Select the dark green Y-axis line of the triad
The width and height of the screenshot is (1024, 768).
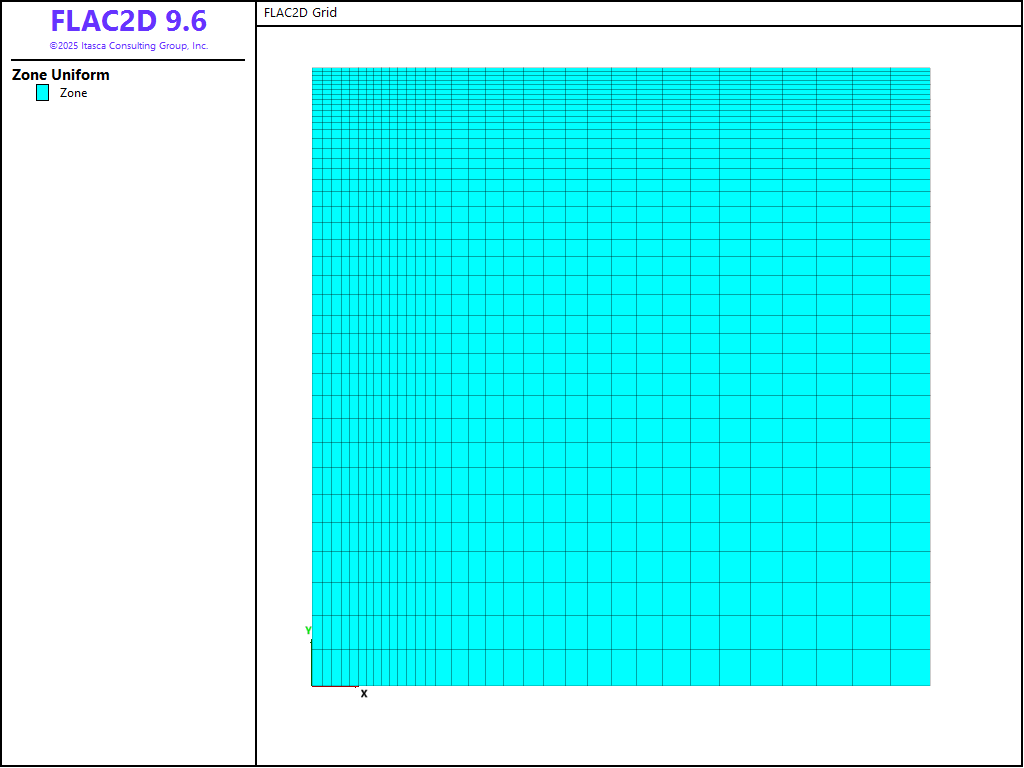click(312, 662)
